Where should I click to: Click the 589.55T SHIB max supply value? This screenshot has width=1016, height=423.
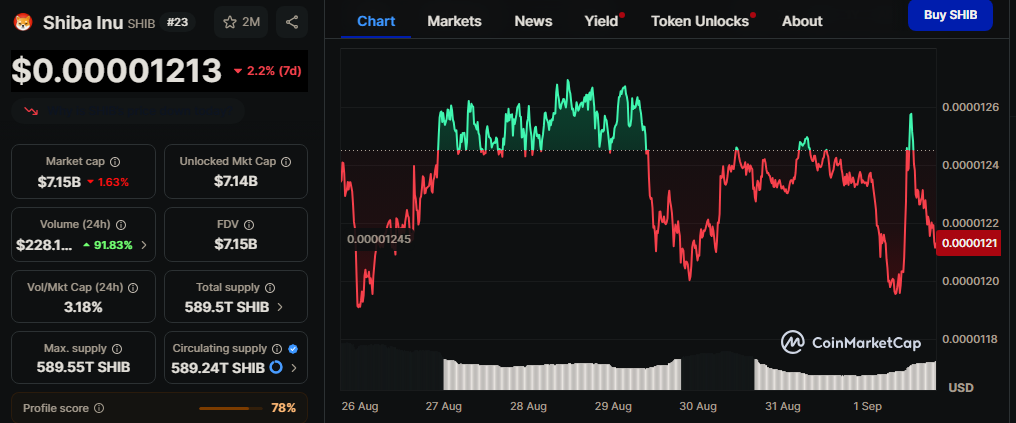[x=84, y=367]
